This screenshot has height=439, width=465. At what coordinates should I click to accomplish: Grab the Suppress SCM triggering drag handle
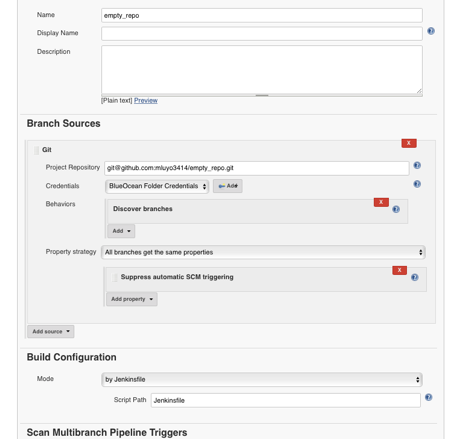(114, 277)
